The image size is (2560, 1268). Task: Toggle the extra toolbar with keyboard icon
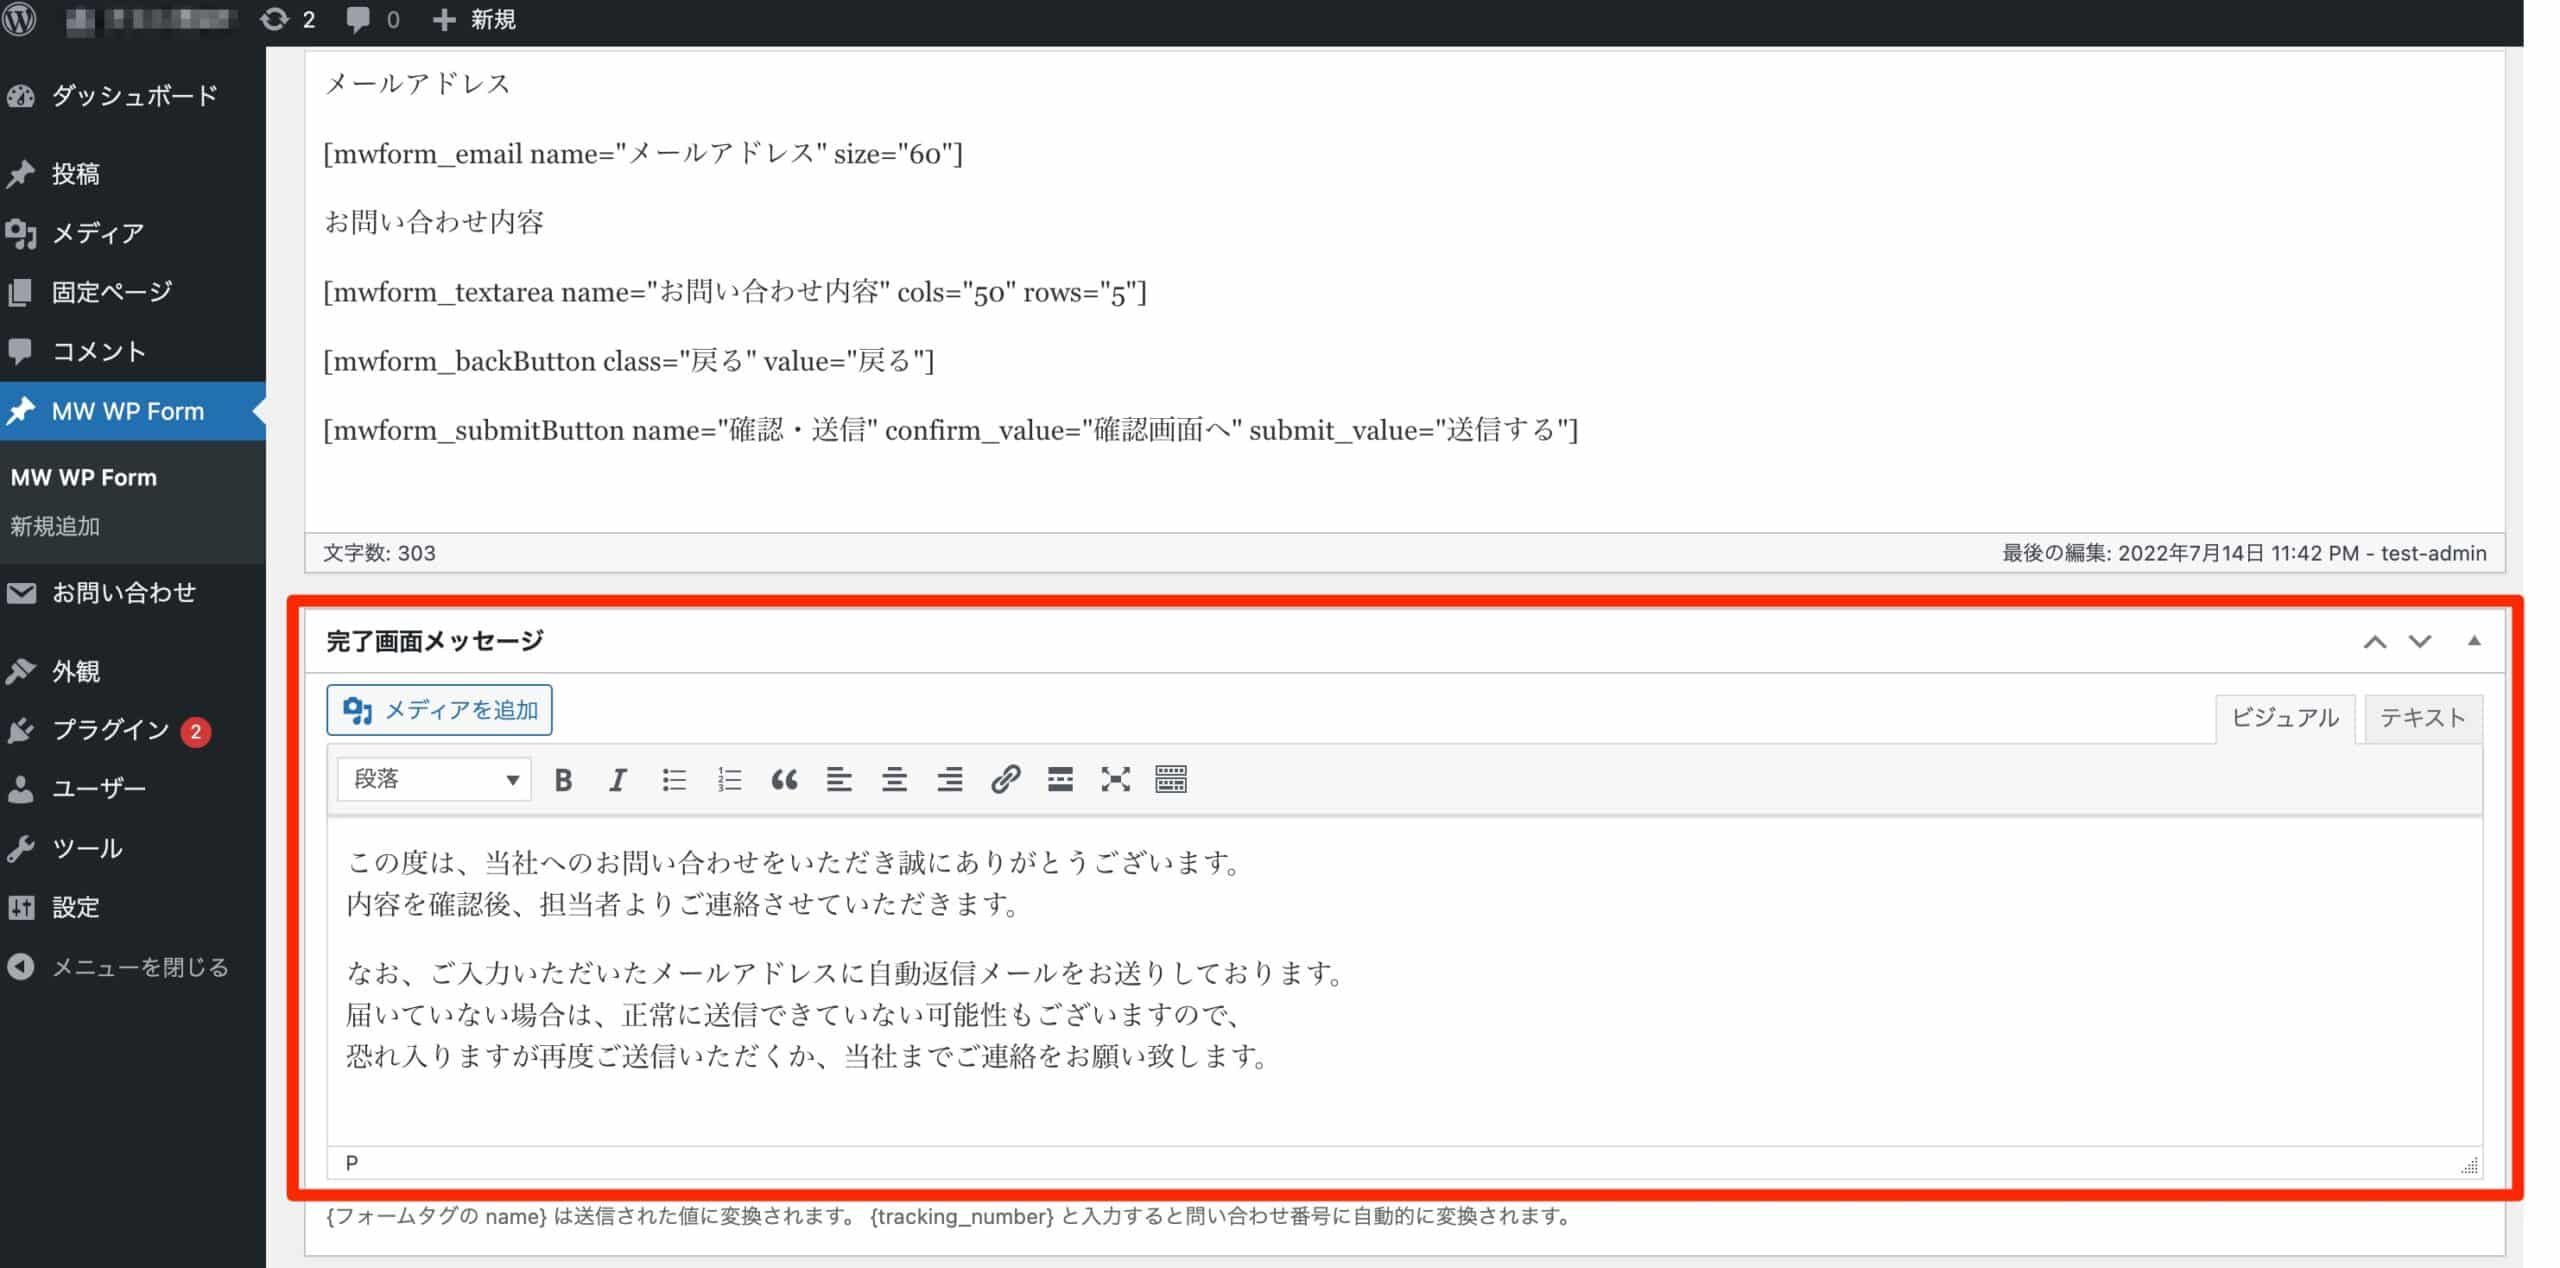(x=1170, y=780)
